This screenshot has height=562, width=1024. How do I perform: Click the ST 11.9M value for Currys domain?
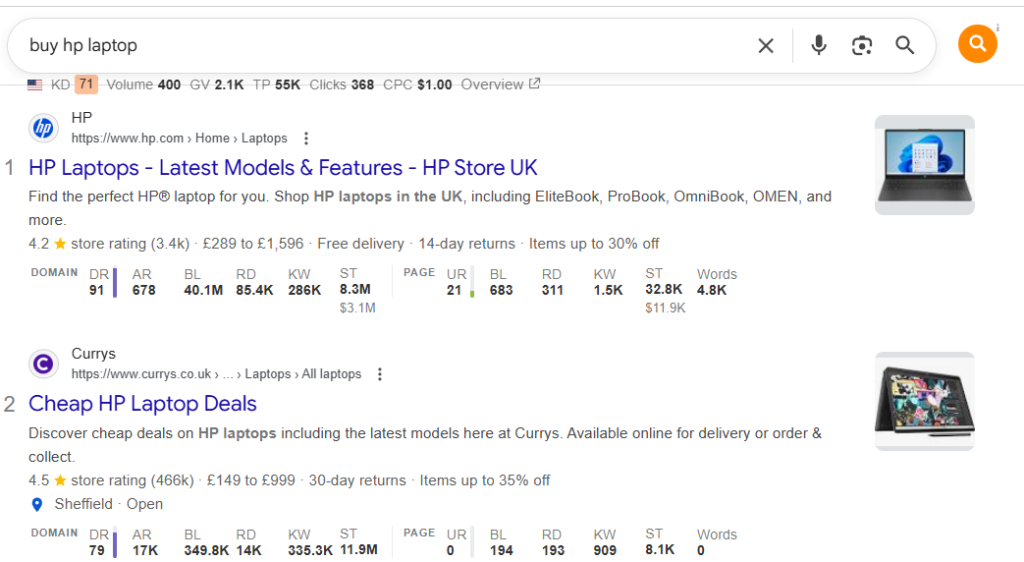tap(359, 550)
